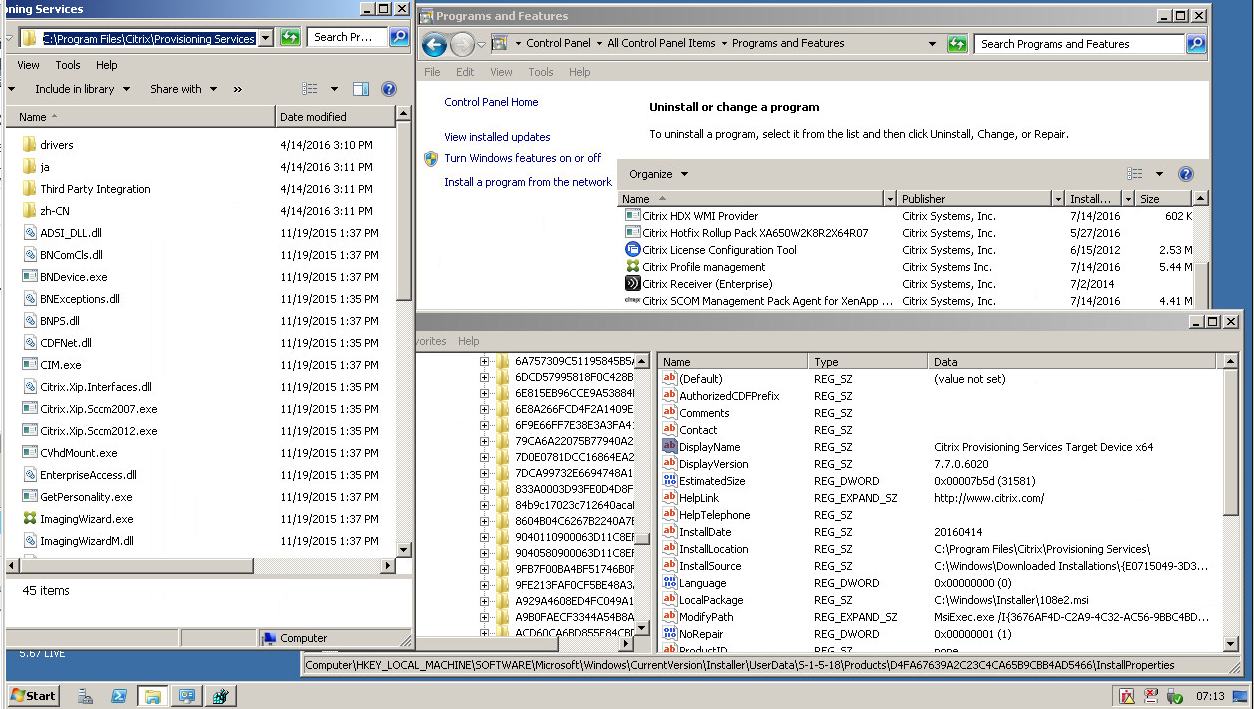This screenshot has height=709, width=1254.
Task: Click the Citrix License Configuration Tool icon
Action: 632,250
